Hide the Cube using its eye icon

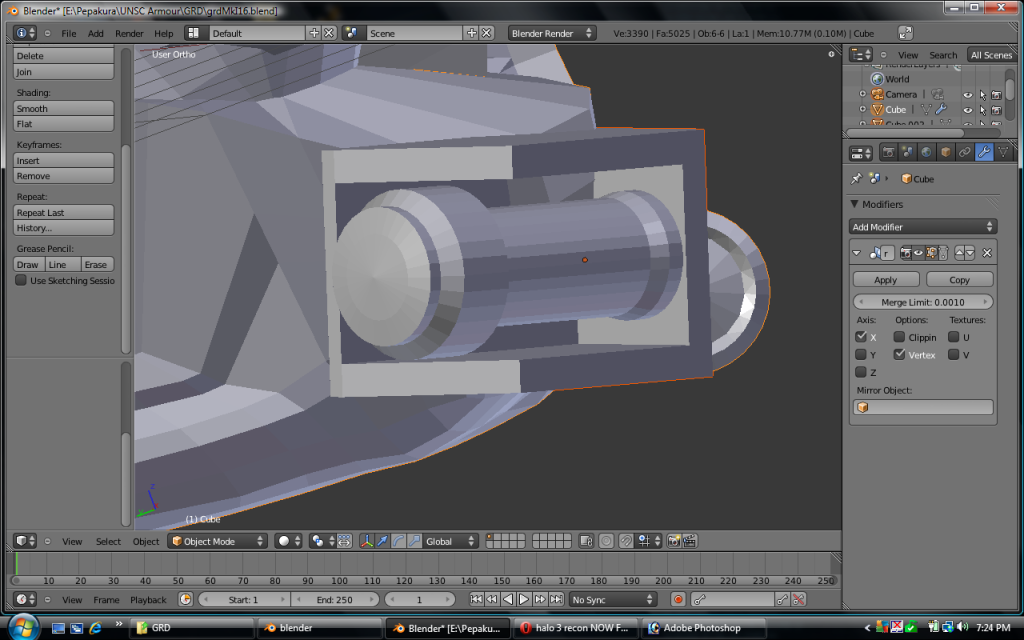click(968, 110)
